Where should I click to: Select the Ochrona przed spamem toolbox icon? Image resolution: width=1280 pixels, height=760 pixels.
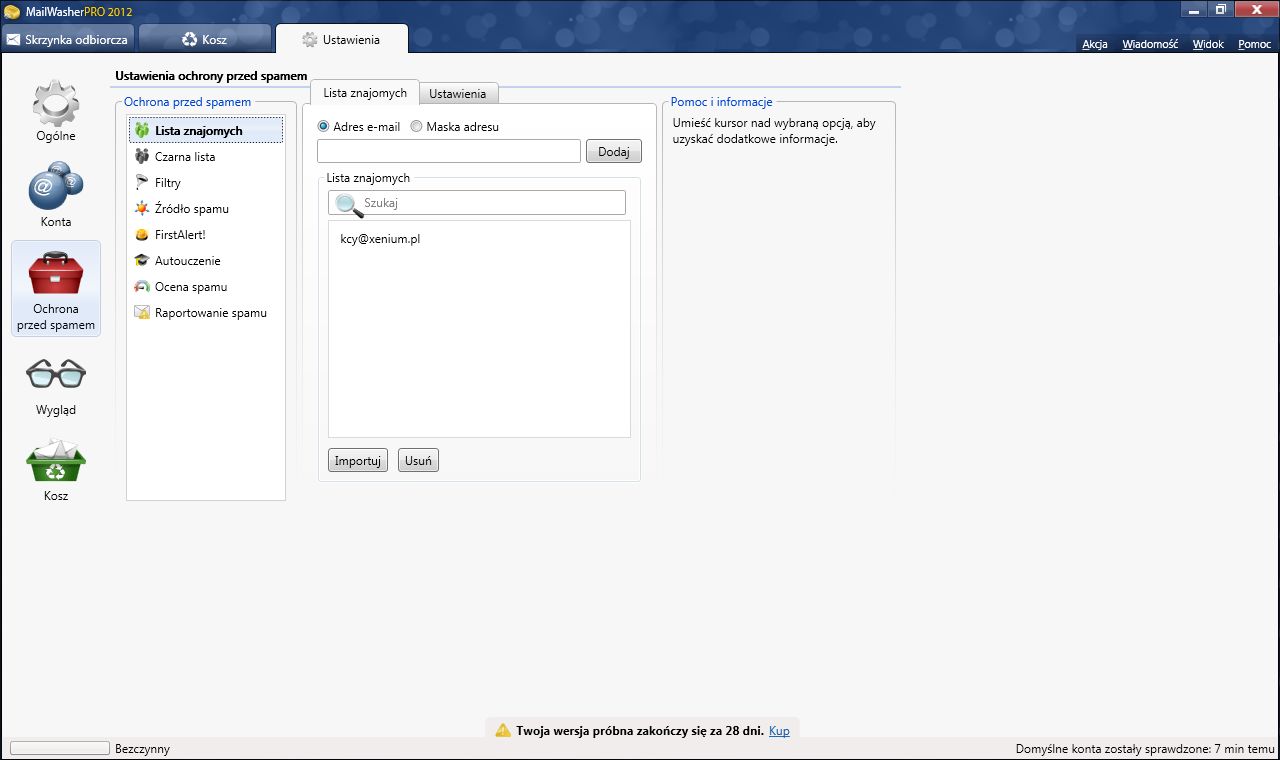(x=56, y=272)
